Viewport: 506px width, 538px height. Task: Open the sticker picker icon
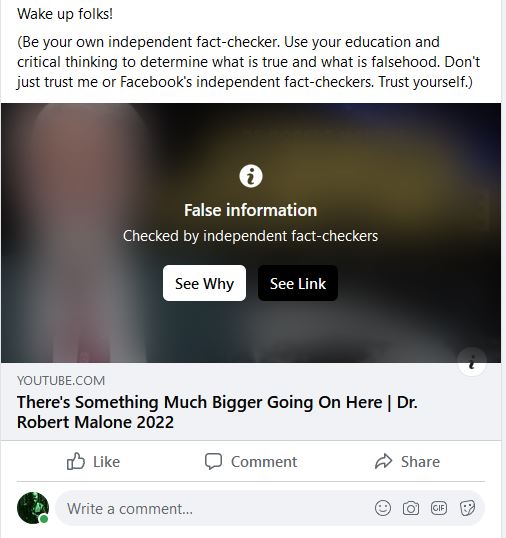467,508
